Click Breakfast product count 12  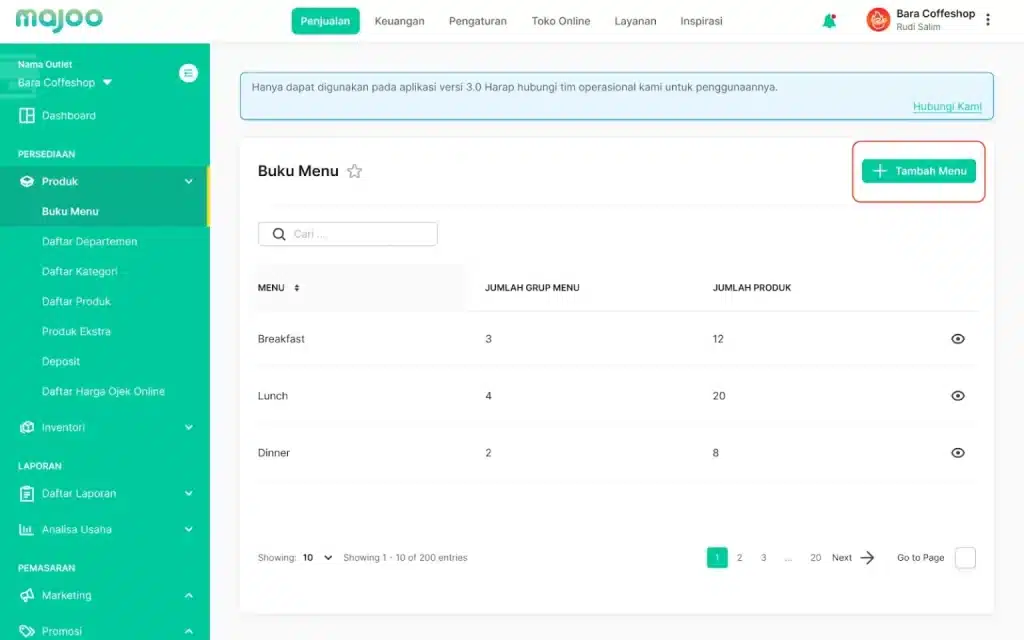click(x=718, y=339)
